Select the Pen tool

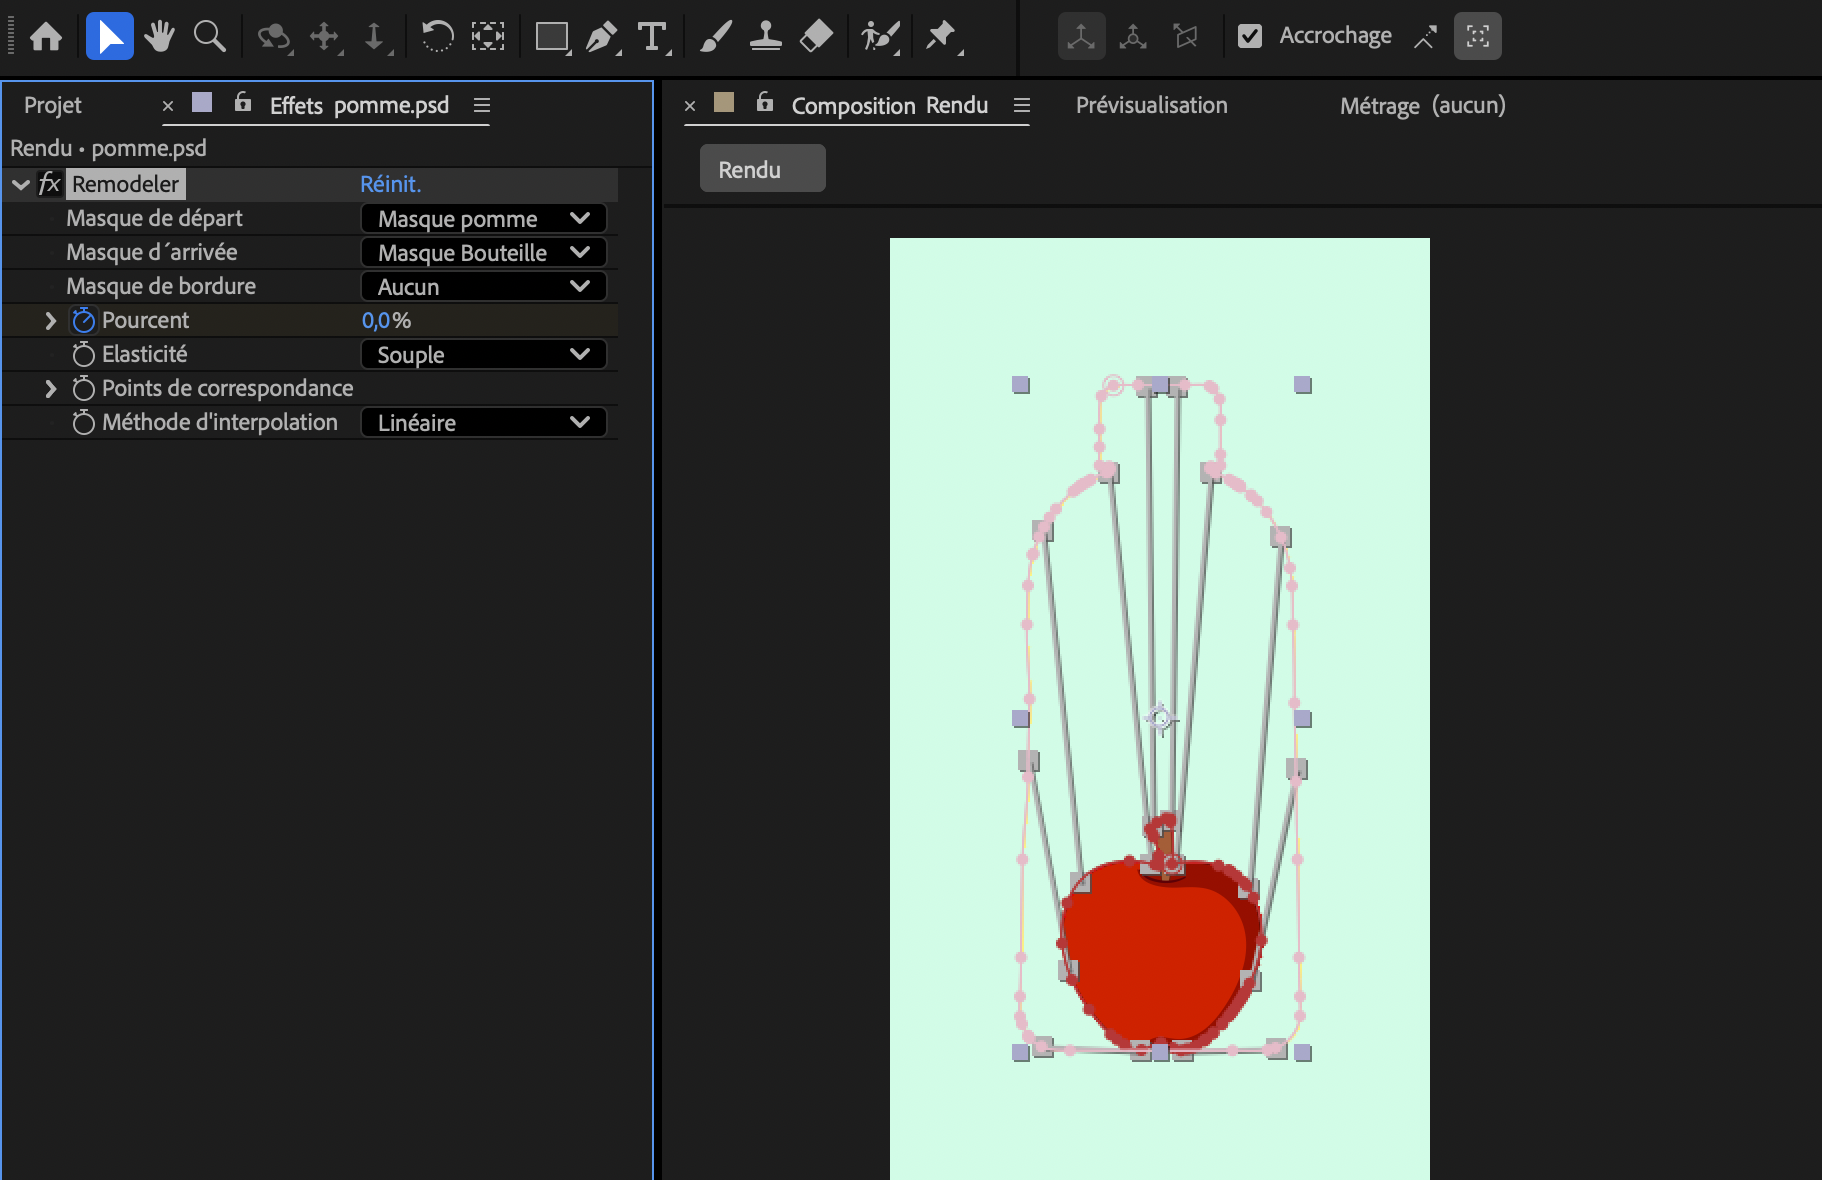click(x=601, y=37)
